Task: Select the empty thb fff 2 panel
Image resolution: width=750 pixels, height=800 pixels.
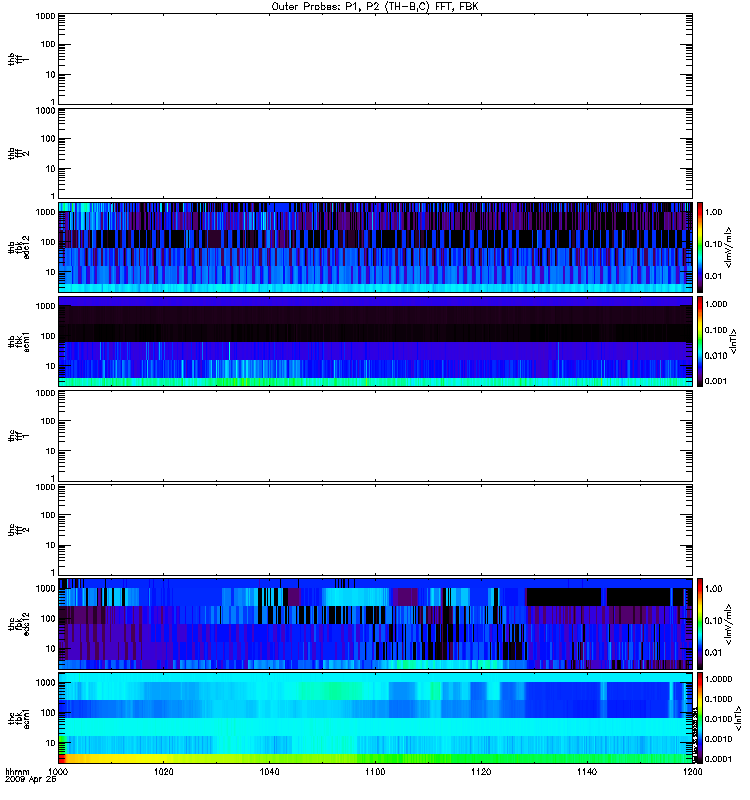Action: coord(375,153)
